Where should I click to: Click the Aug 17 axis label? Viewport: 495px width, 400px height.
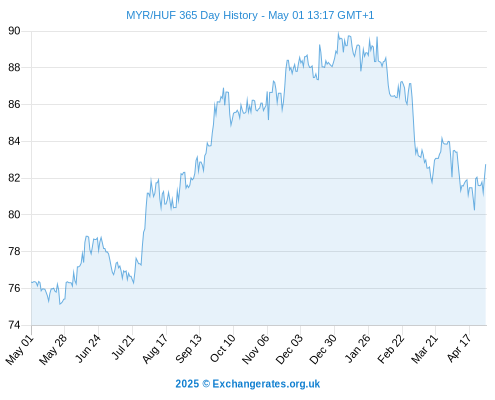155,349
